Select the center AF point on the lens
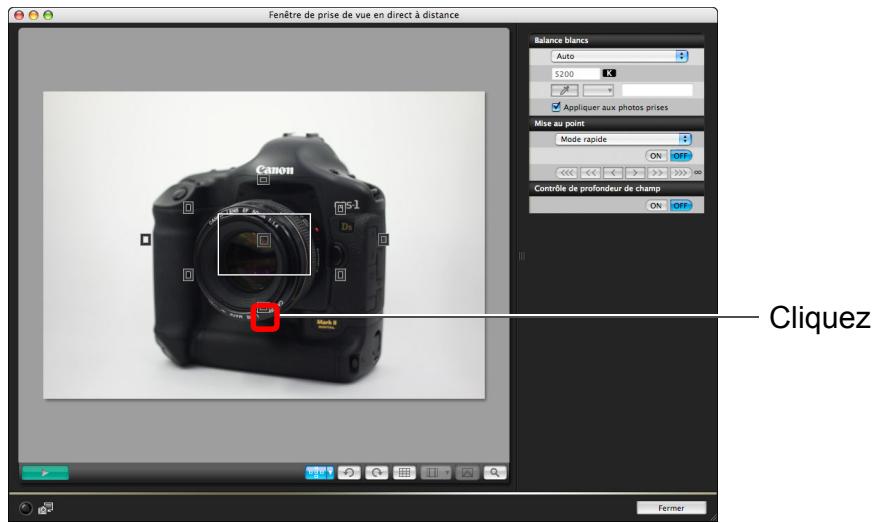Viewport: 876px width, 523px height. (264, 240)
